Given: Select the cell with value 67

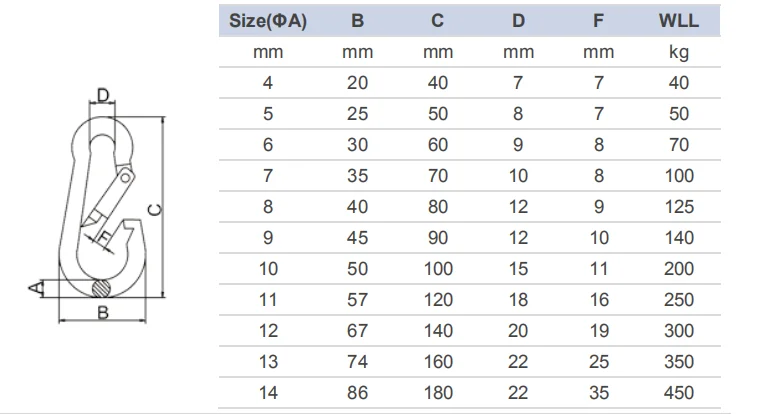Looking at the screenshot, I should point(357,332).
